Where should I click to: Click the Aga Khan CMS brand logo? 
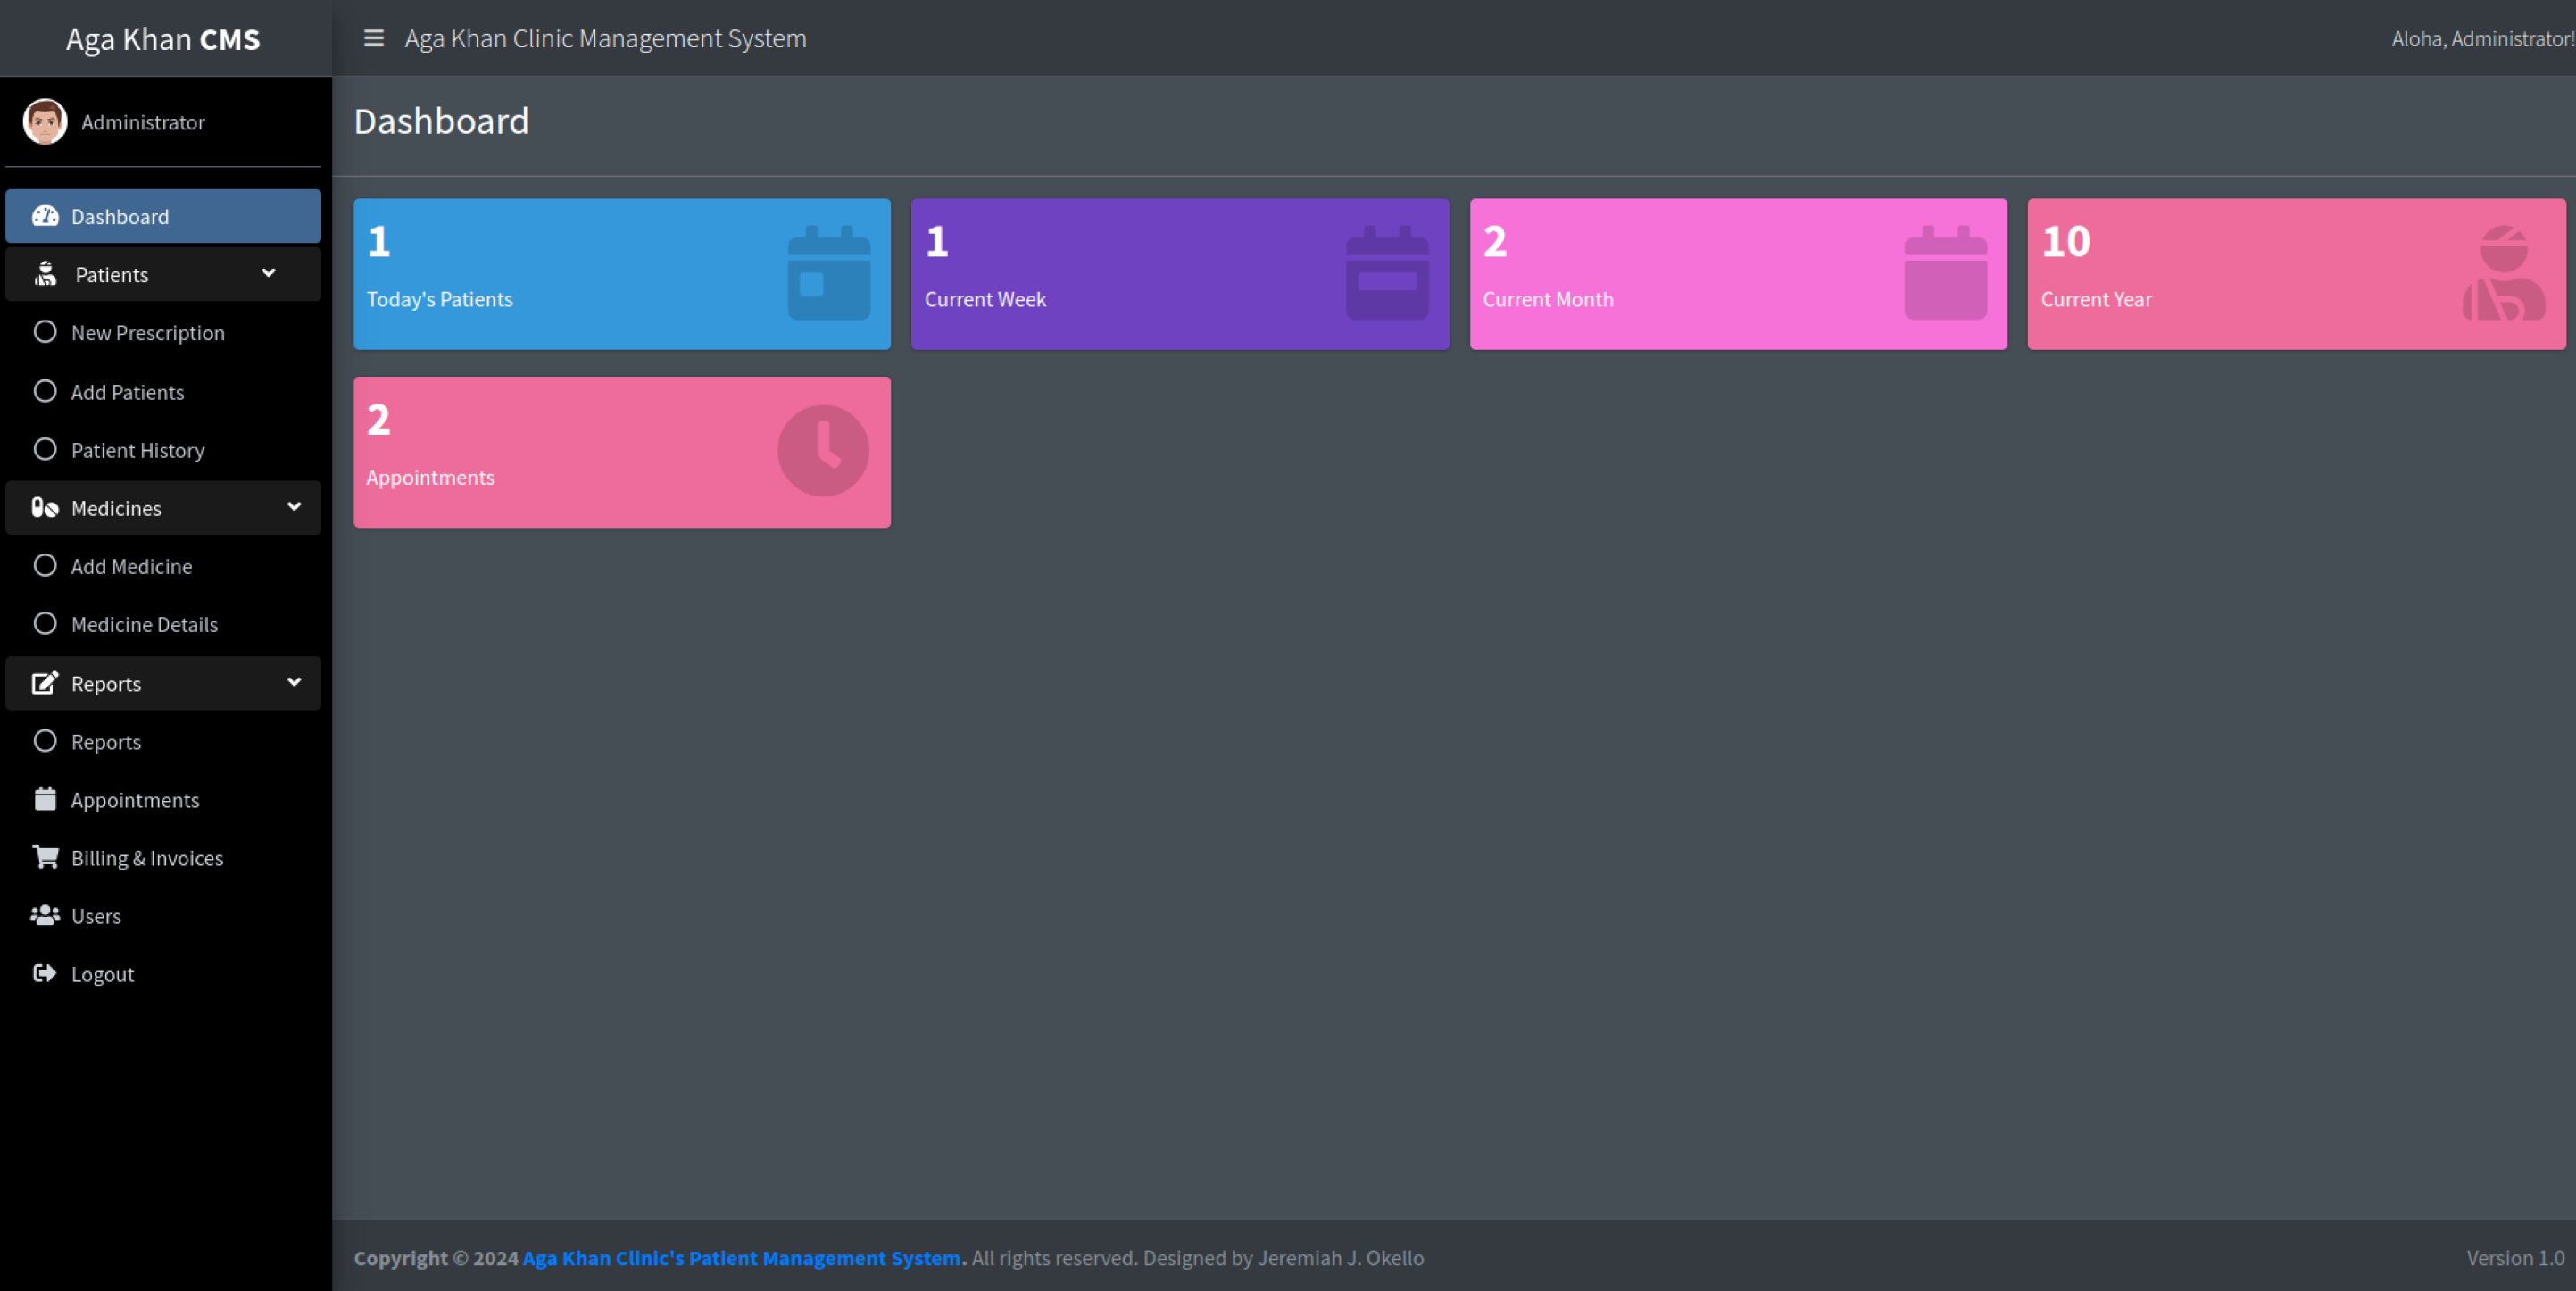tap(163, 39)
